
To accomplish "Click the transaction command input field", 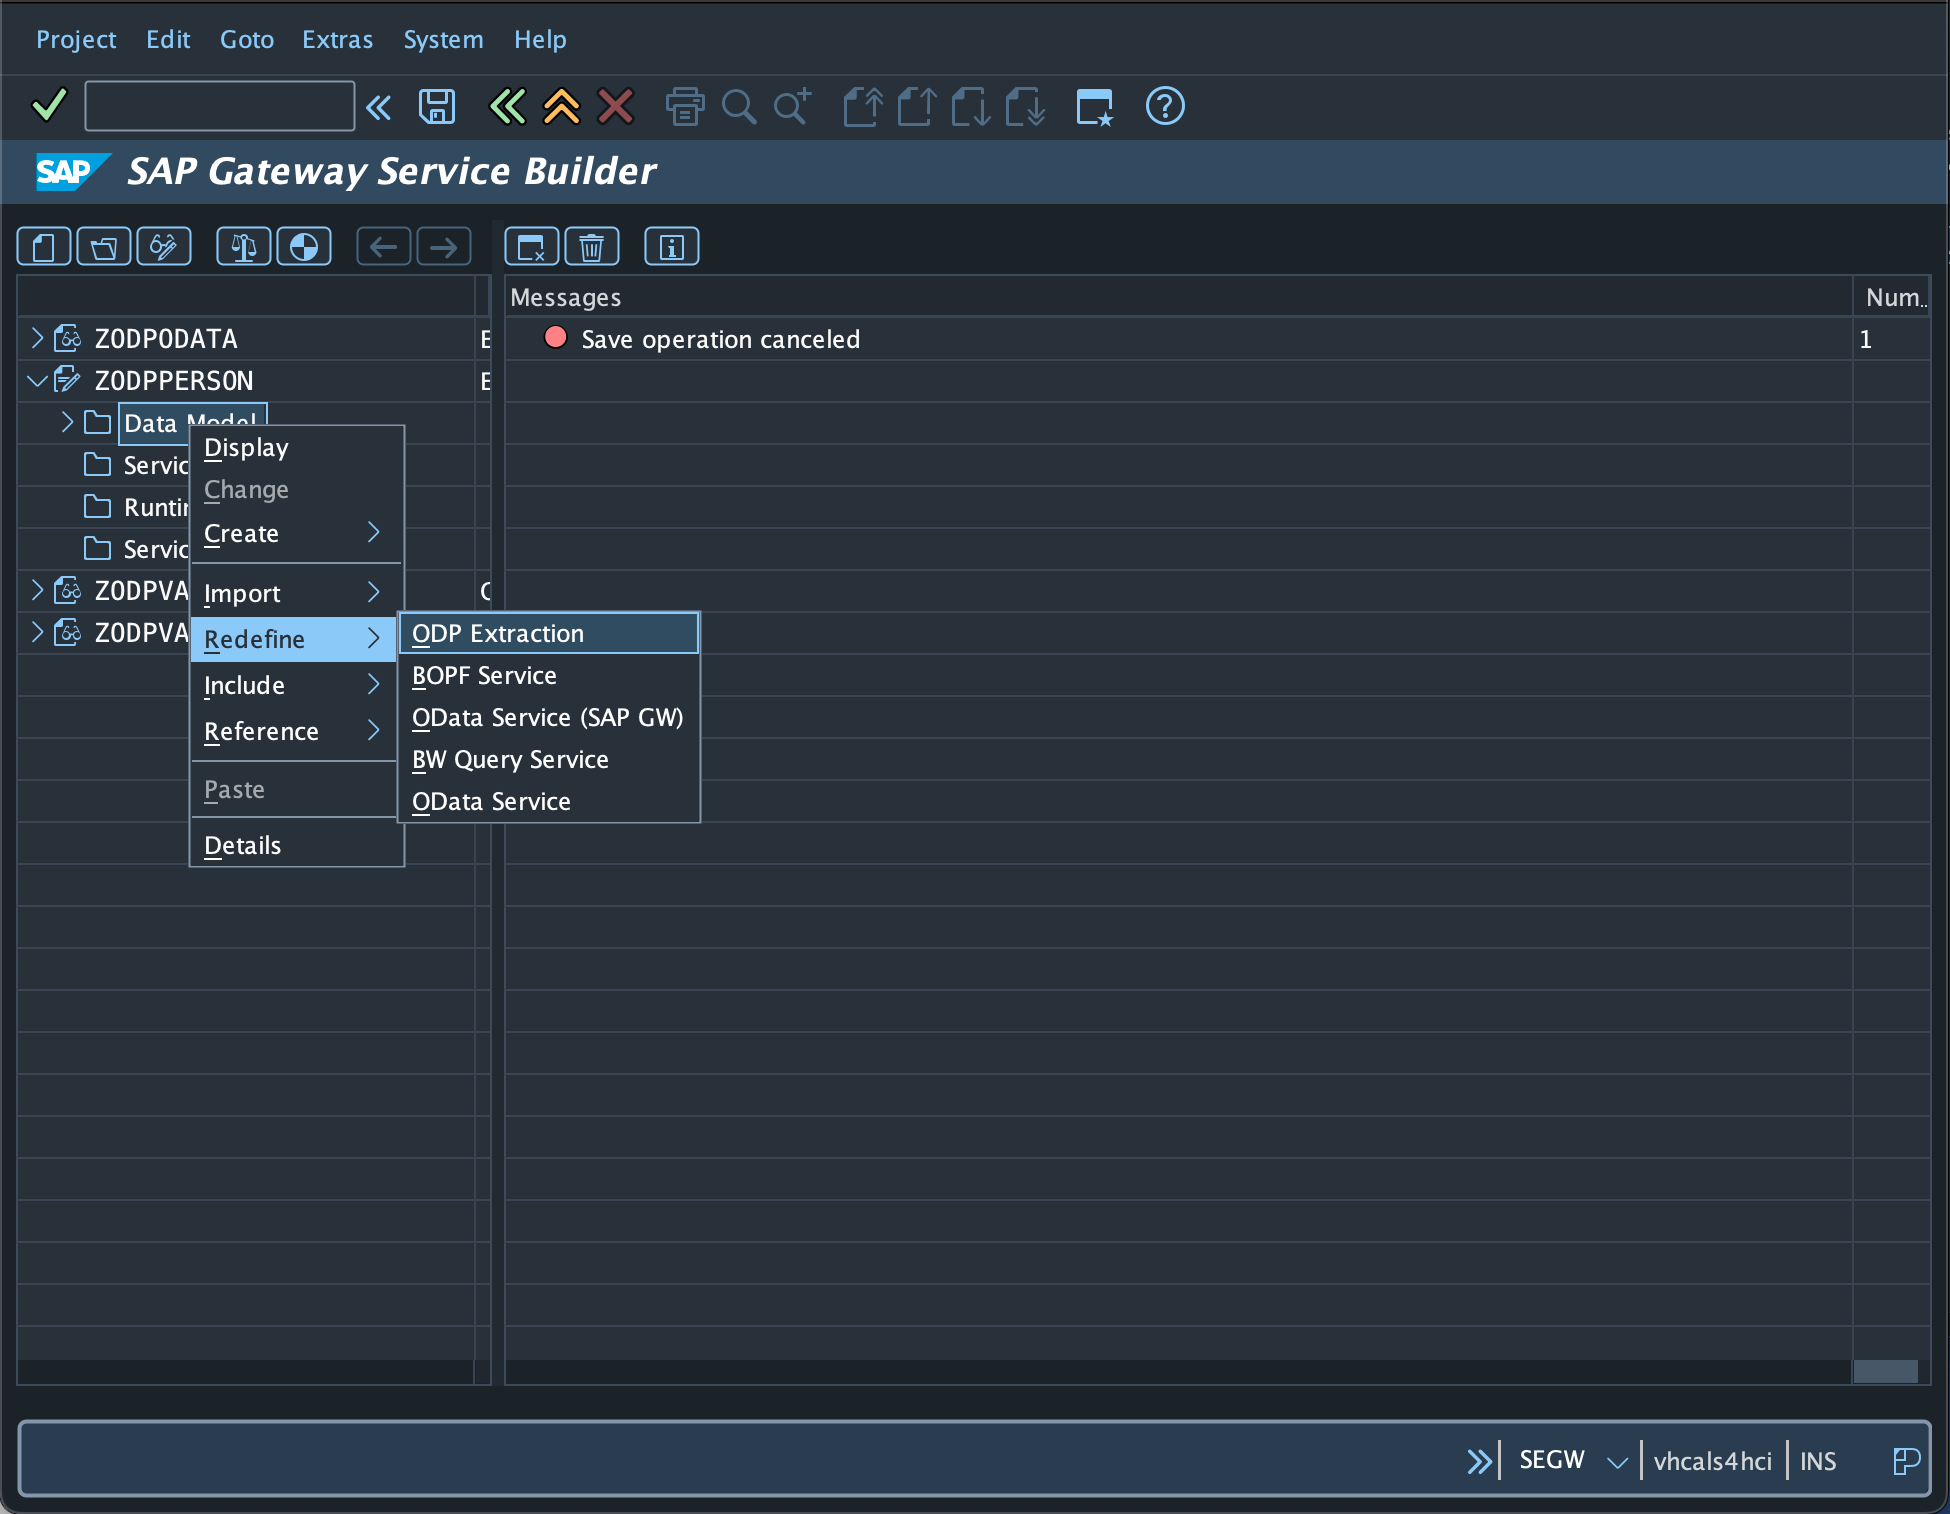I will coord(220,106).
